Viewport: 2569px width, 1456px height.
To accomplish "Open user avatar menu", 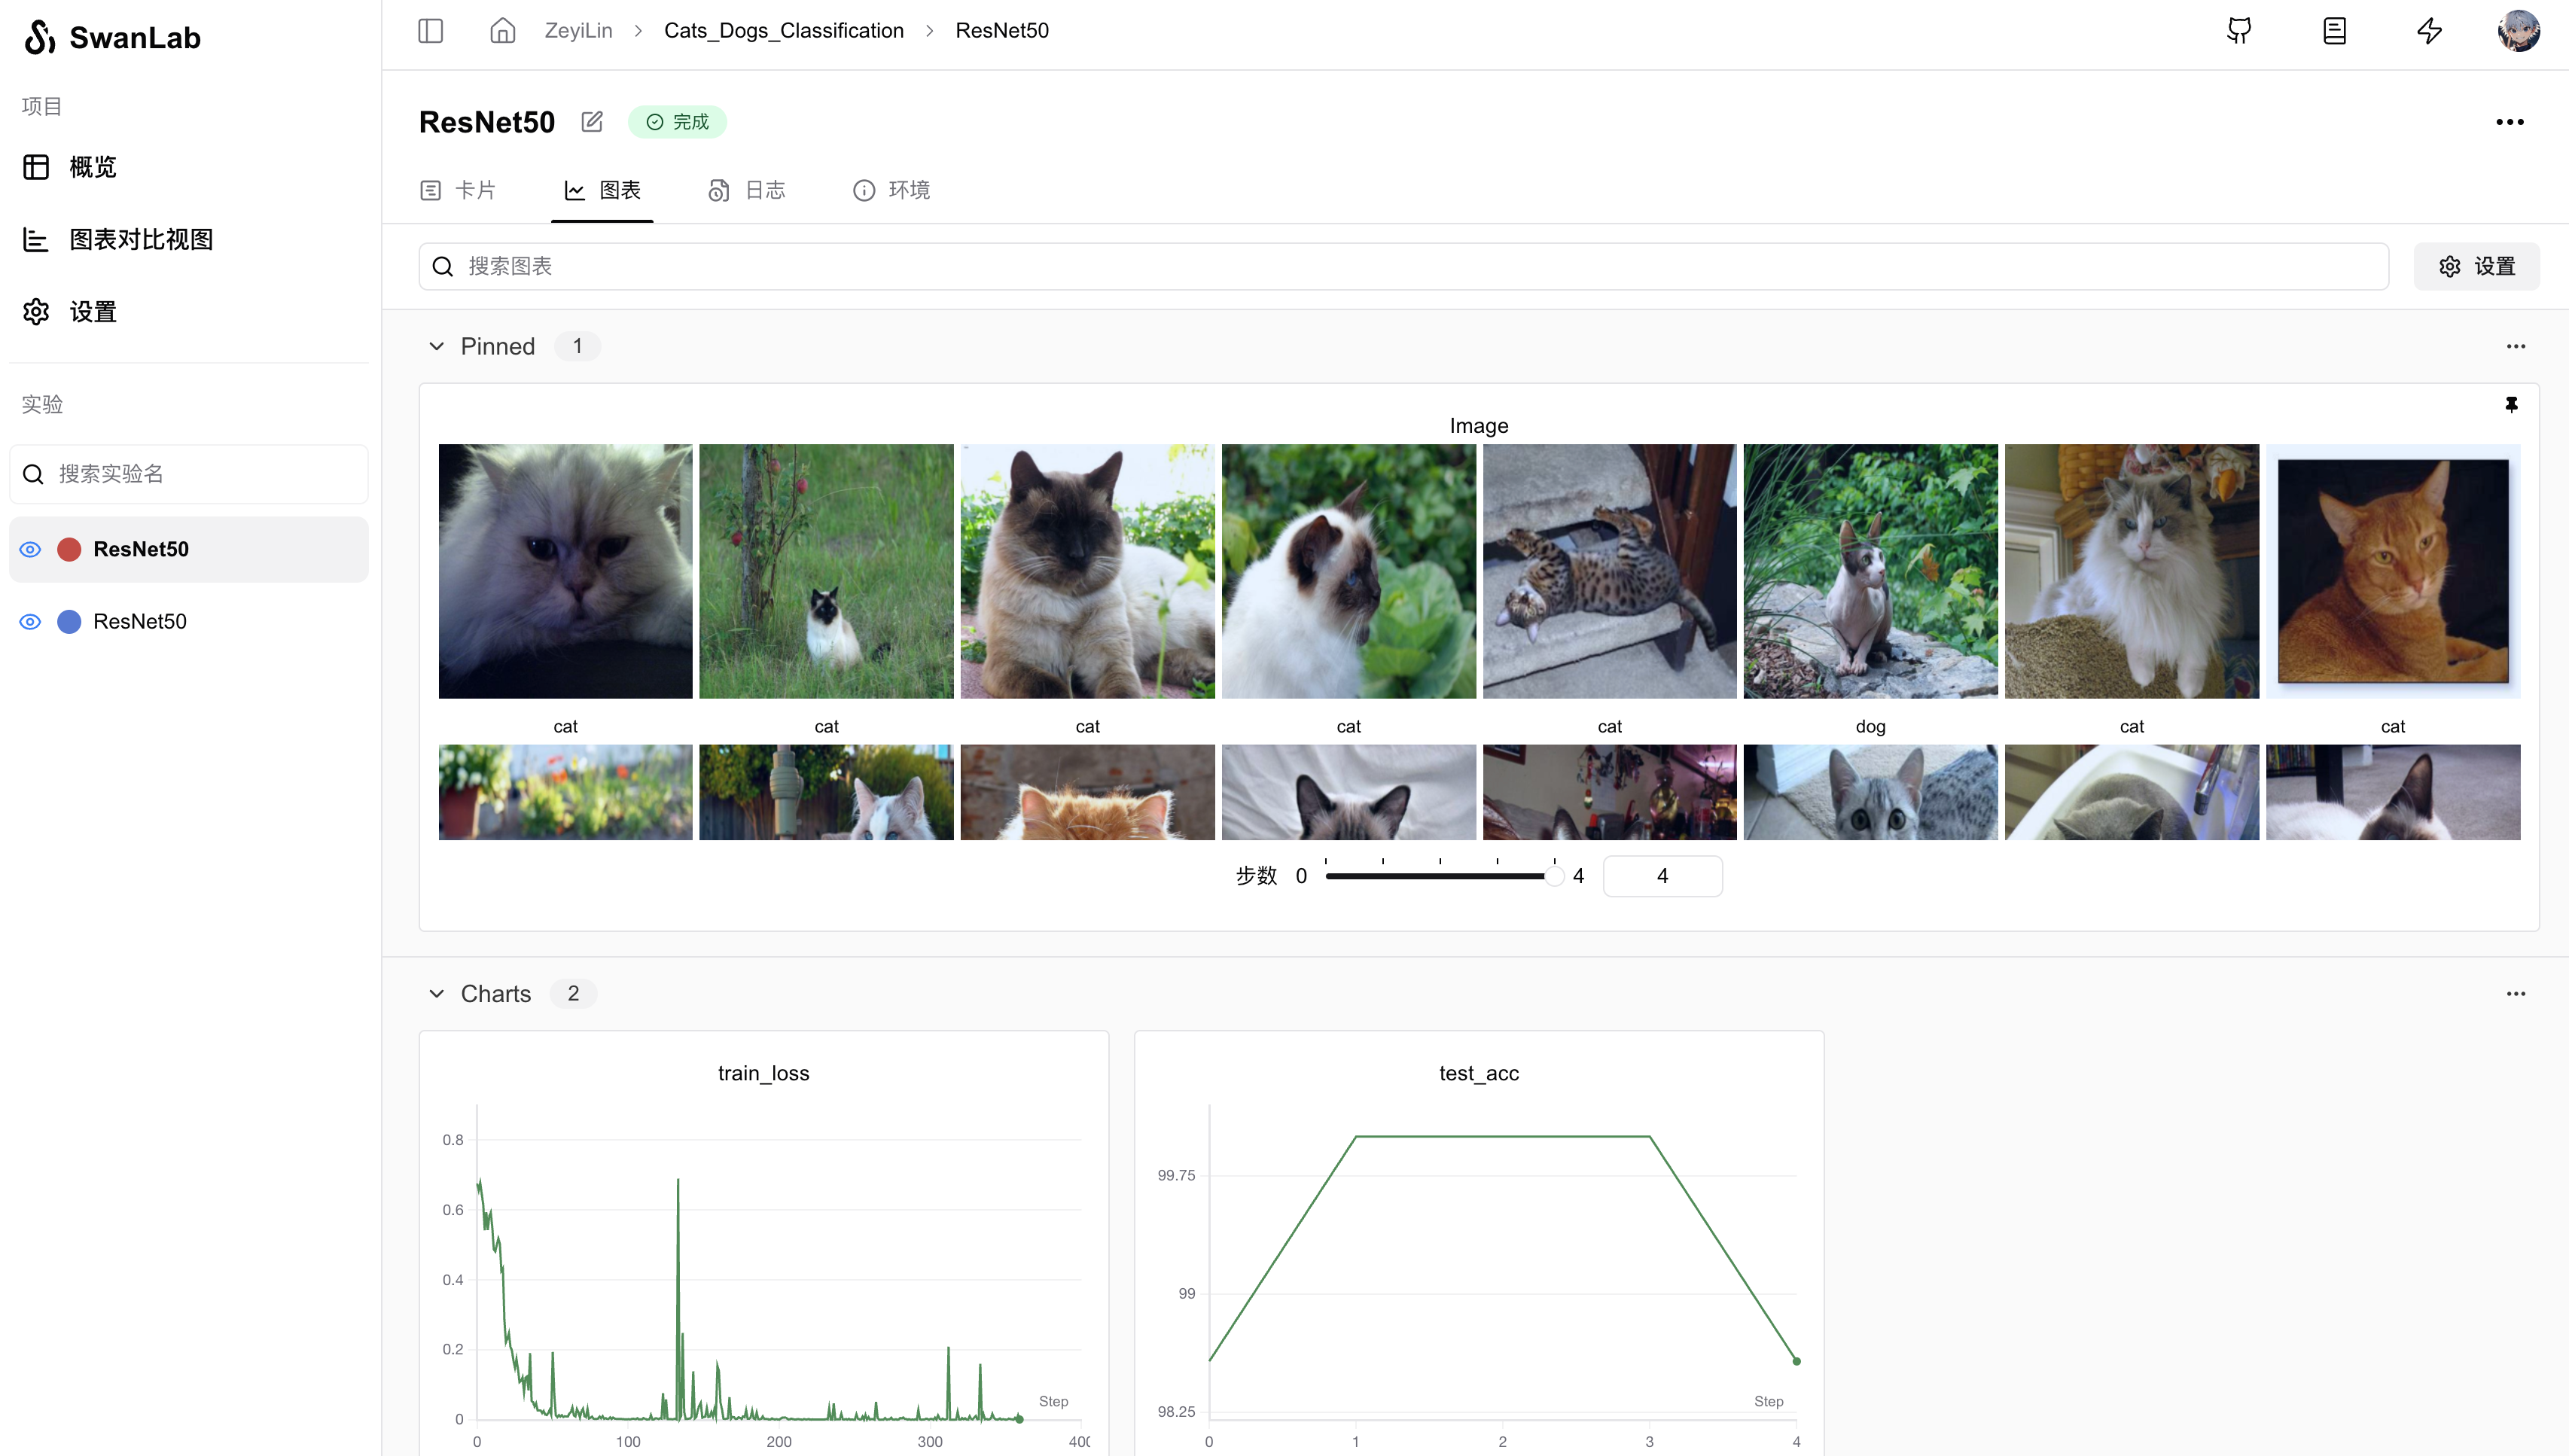I will click(x=2518, y=30).
